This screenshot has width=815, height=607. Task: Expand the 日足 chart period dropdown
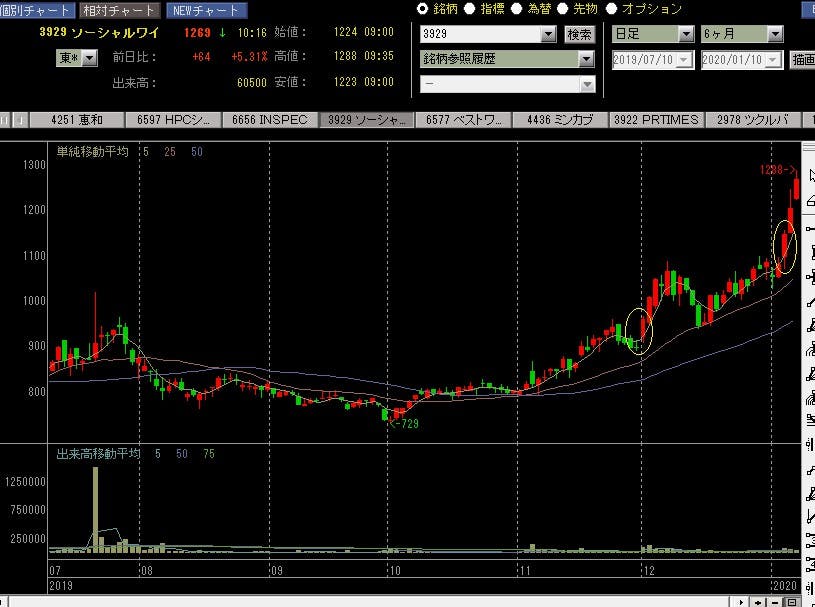click(x=685, y=34)
